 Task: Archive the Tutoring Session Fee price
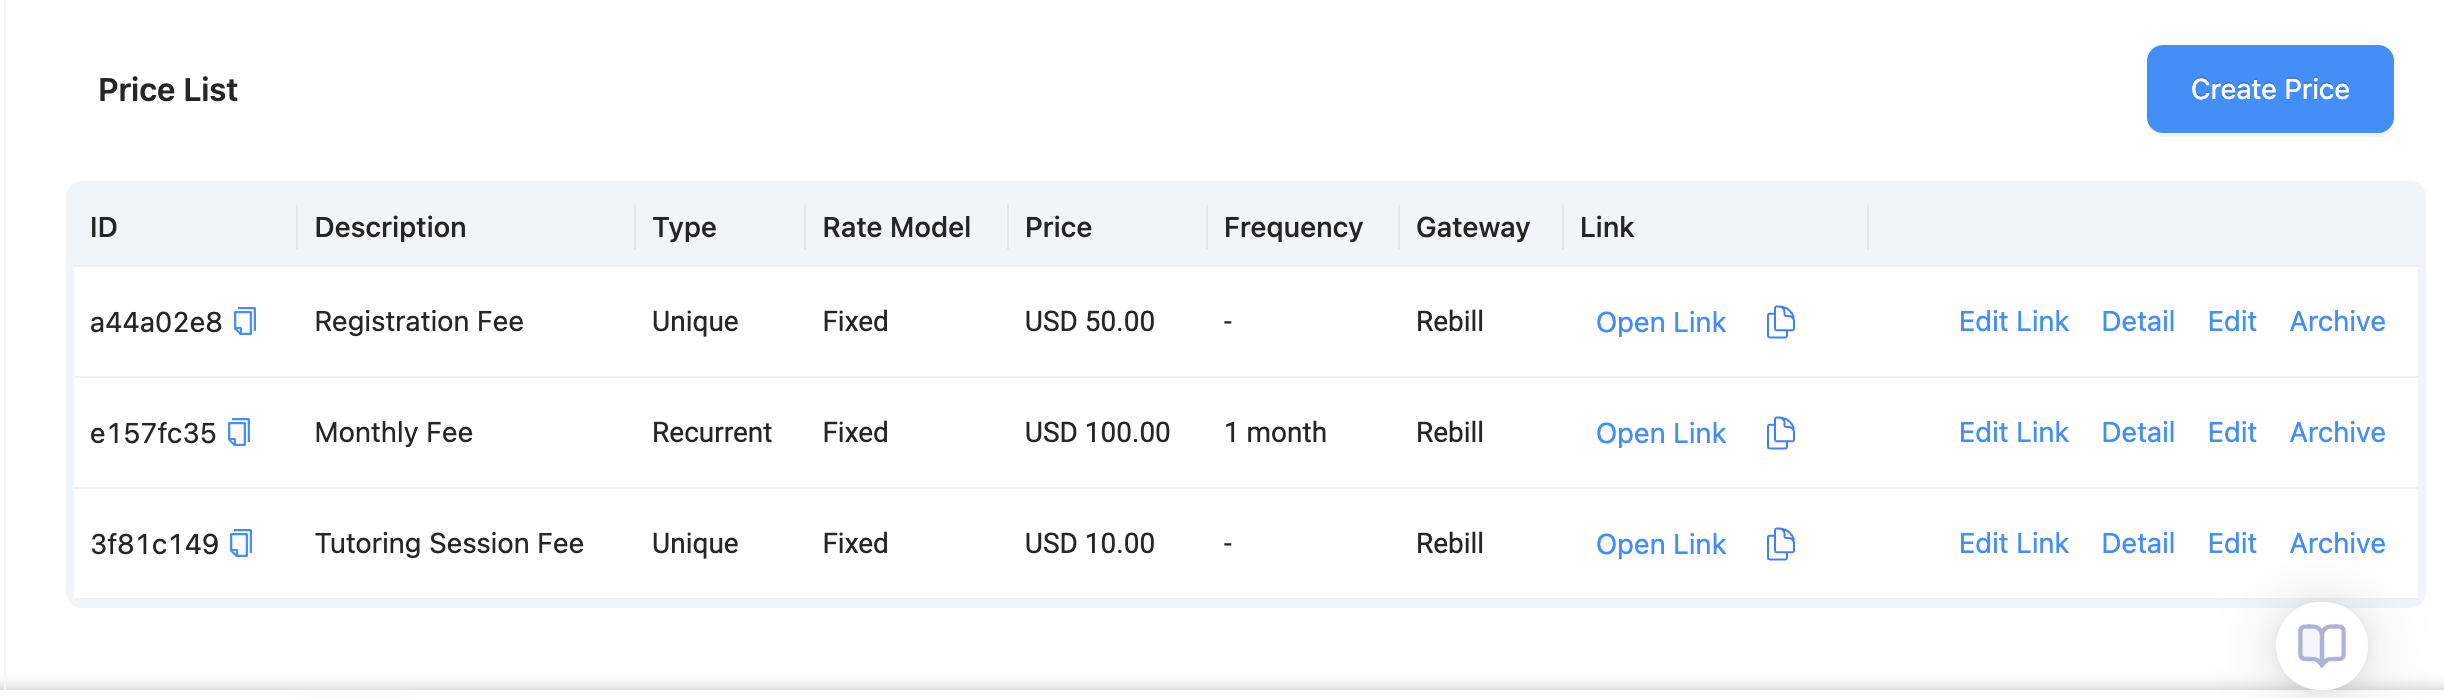tap(2337, 543)
